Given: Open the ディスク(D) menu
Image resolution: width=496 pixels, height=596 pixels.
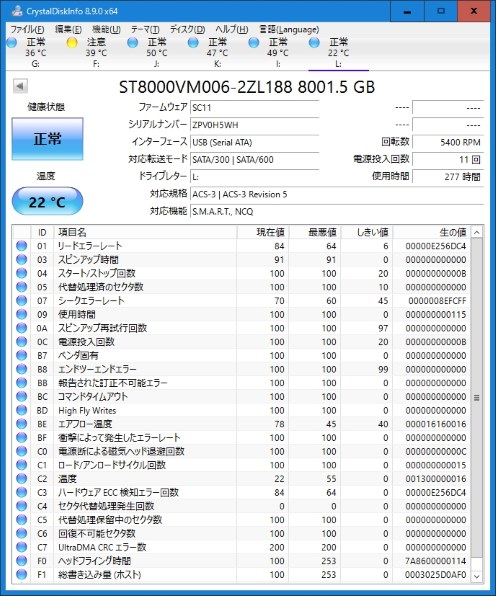Looking at the screenshot, I should point(187,29).
